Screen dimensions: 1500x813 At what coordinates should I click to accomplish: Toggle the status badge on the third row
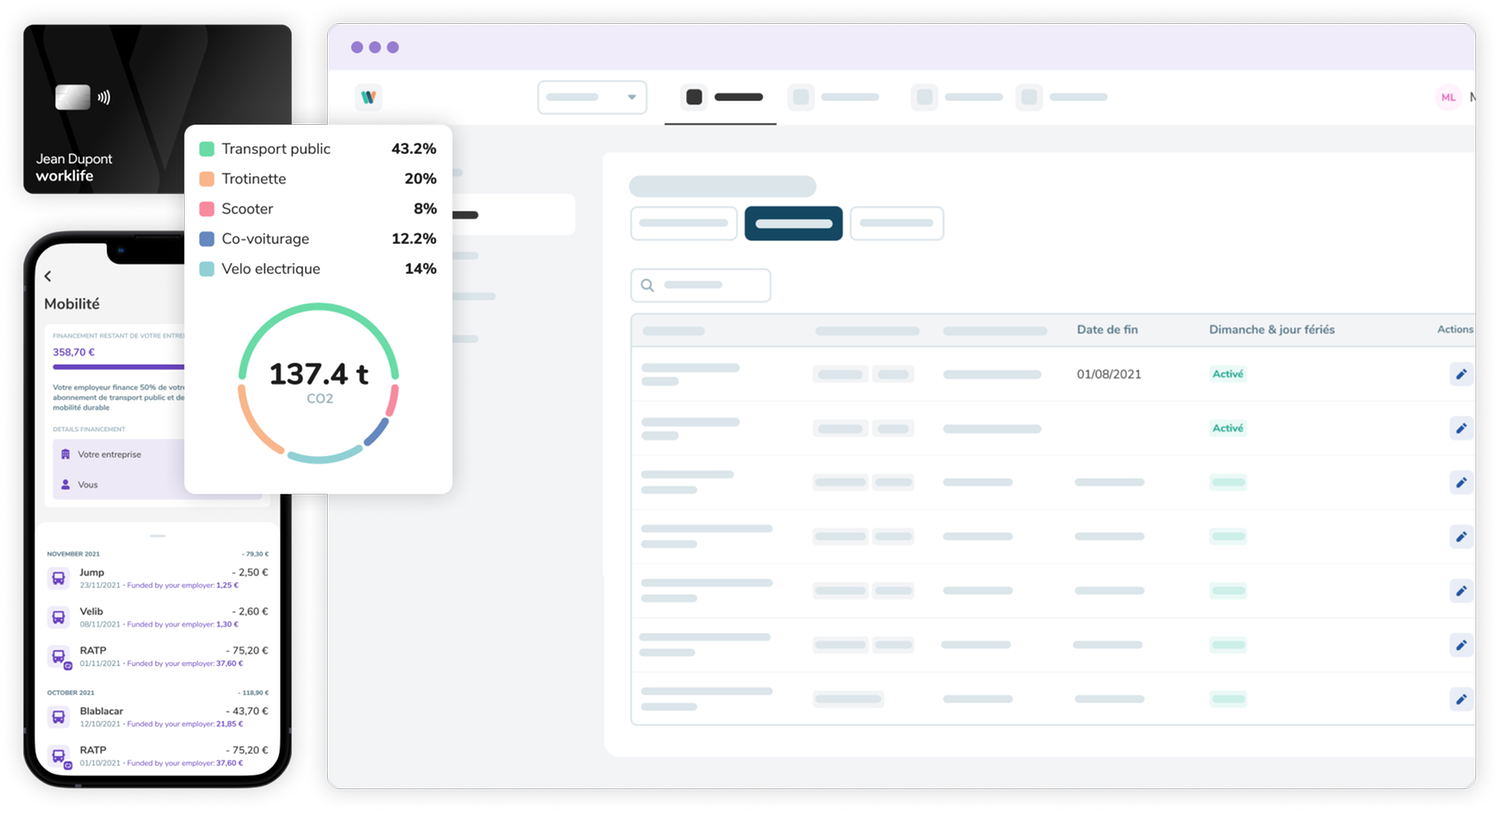click(x=1227, y=482)
